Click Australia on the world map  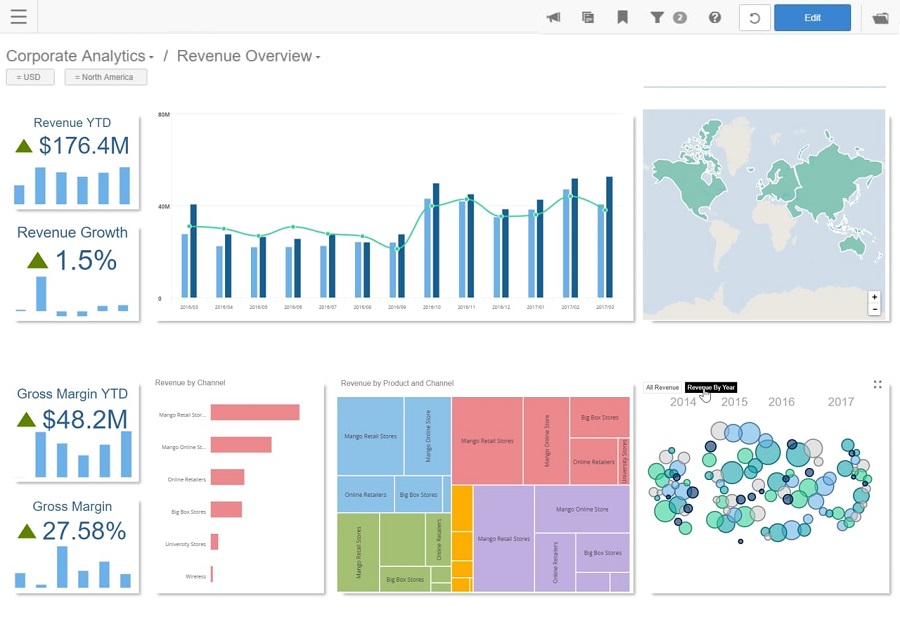pyautogui.click(x=852, y=245)
